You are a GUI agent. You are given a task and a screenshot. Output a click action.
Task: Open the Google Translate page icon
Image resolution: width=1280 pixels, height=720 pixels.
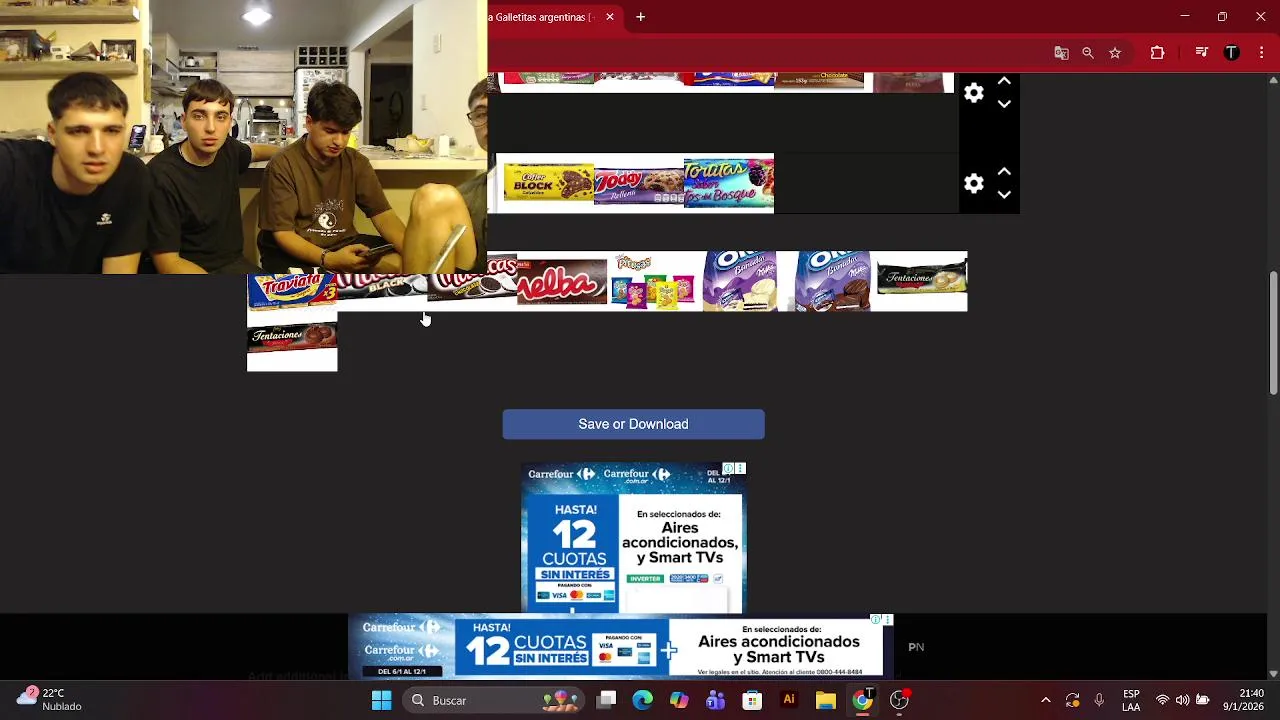[x=1061, y=53]
